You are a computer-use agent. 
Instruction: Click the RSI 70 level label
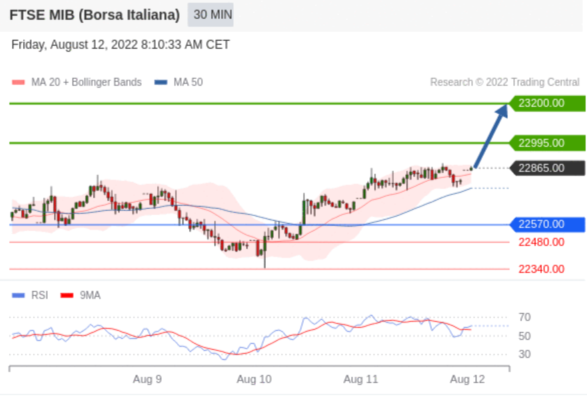point(524,318)
